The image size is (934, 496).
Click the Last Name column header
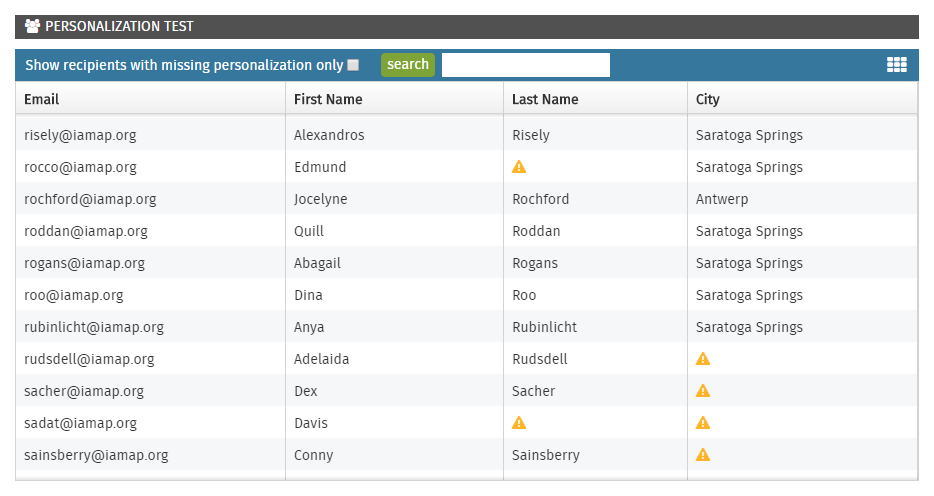[x=596, y=99]
